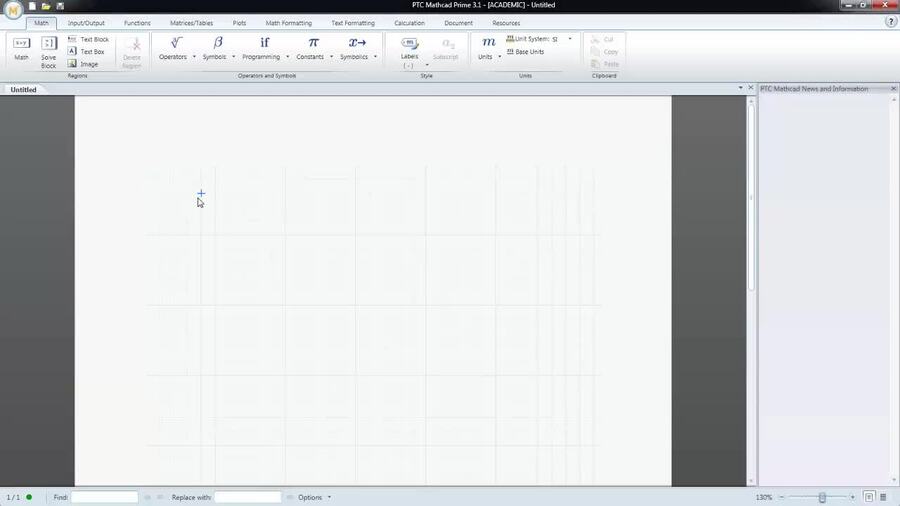Open the Unit System SI dropdown
900x506 pixels.
coord(570,39)
